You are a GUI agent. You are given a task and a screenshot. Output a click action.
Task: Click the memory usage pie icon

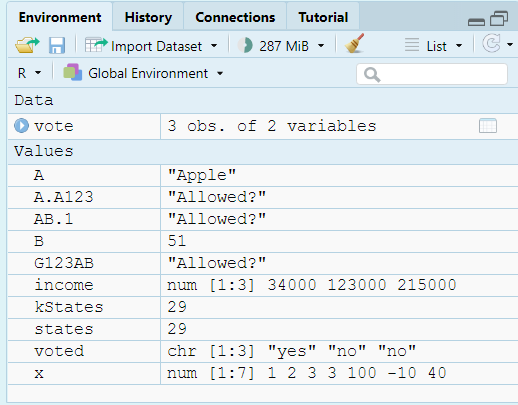point(245,45)
